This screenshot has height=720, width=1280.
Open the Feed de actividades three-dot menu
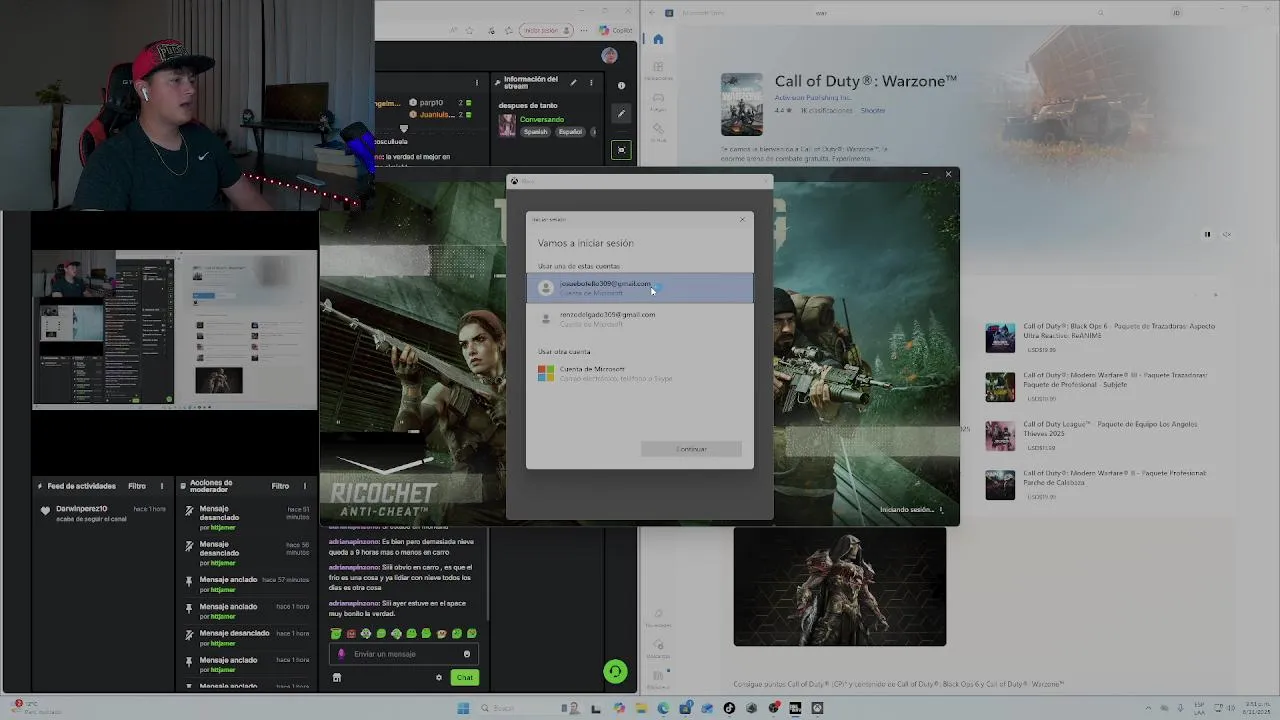[x=161, y=486]
